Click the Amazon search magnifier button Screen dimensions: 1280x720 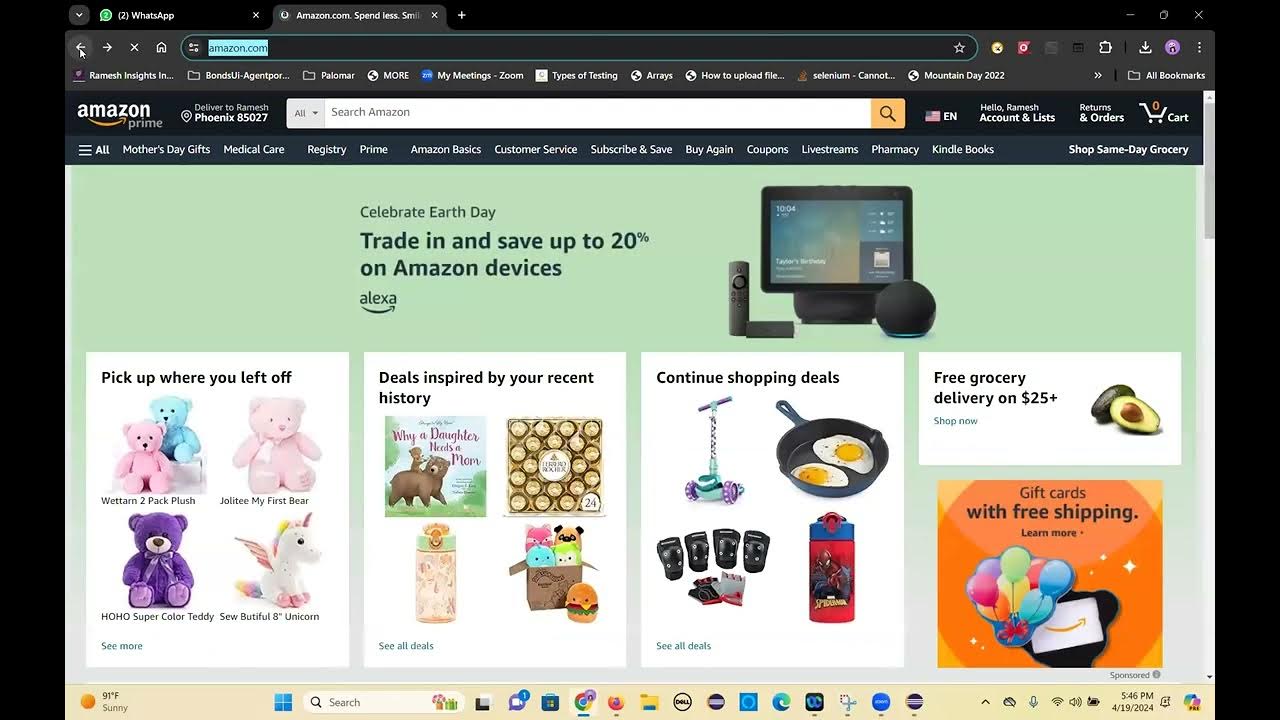[887, 113]
